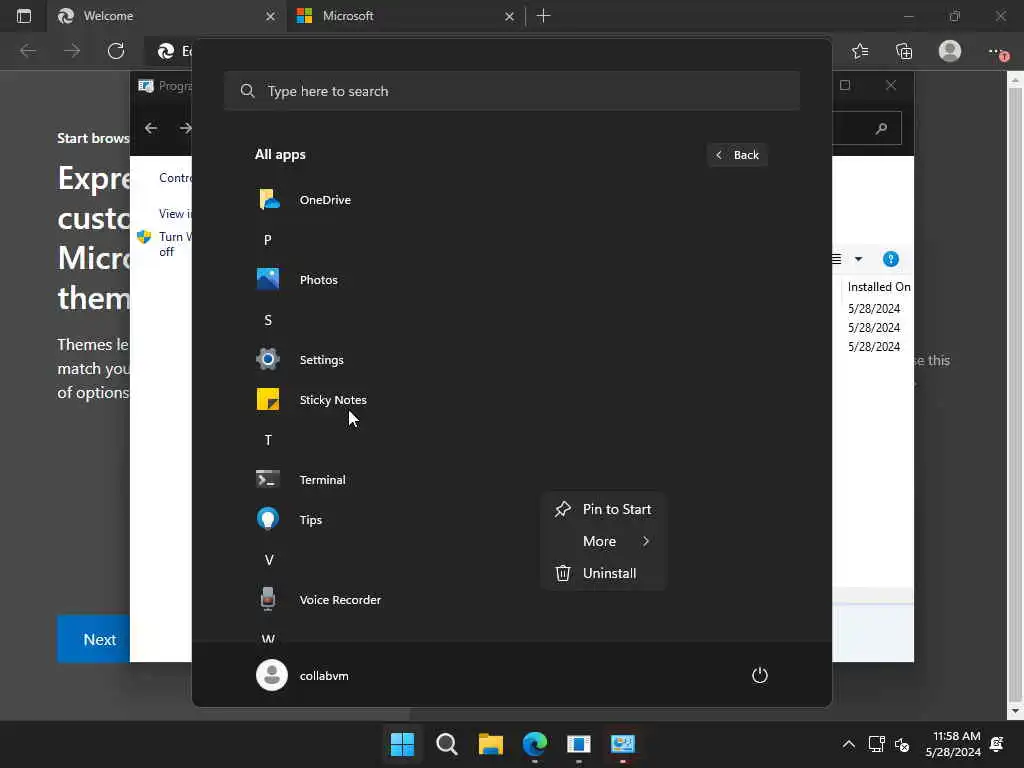This screenshot has width=1024, height=768.
Task: Jump to letter V in app list
Action: (268, 560)
